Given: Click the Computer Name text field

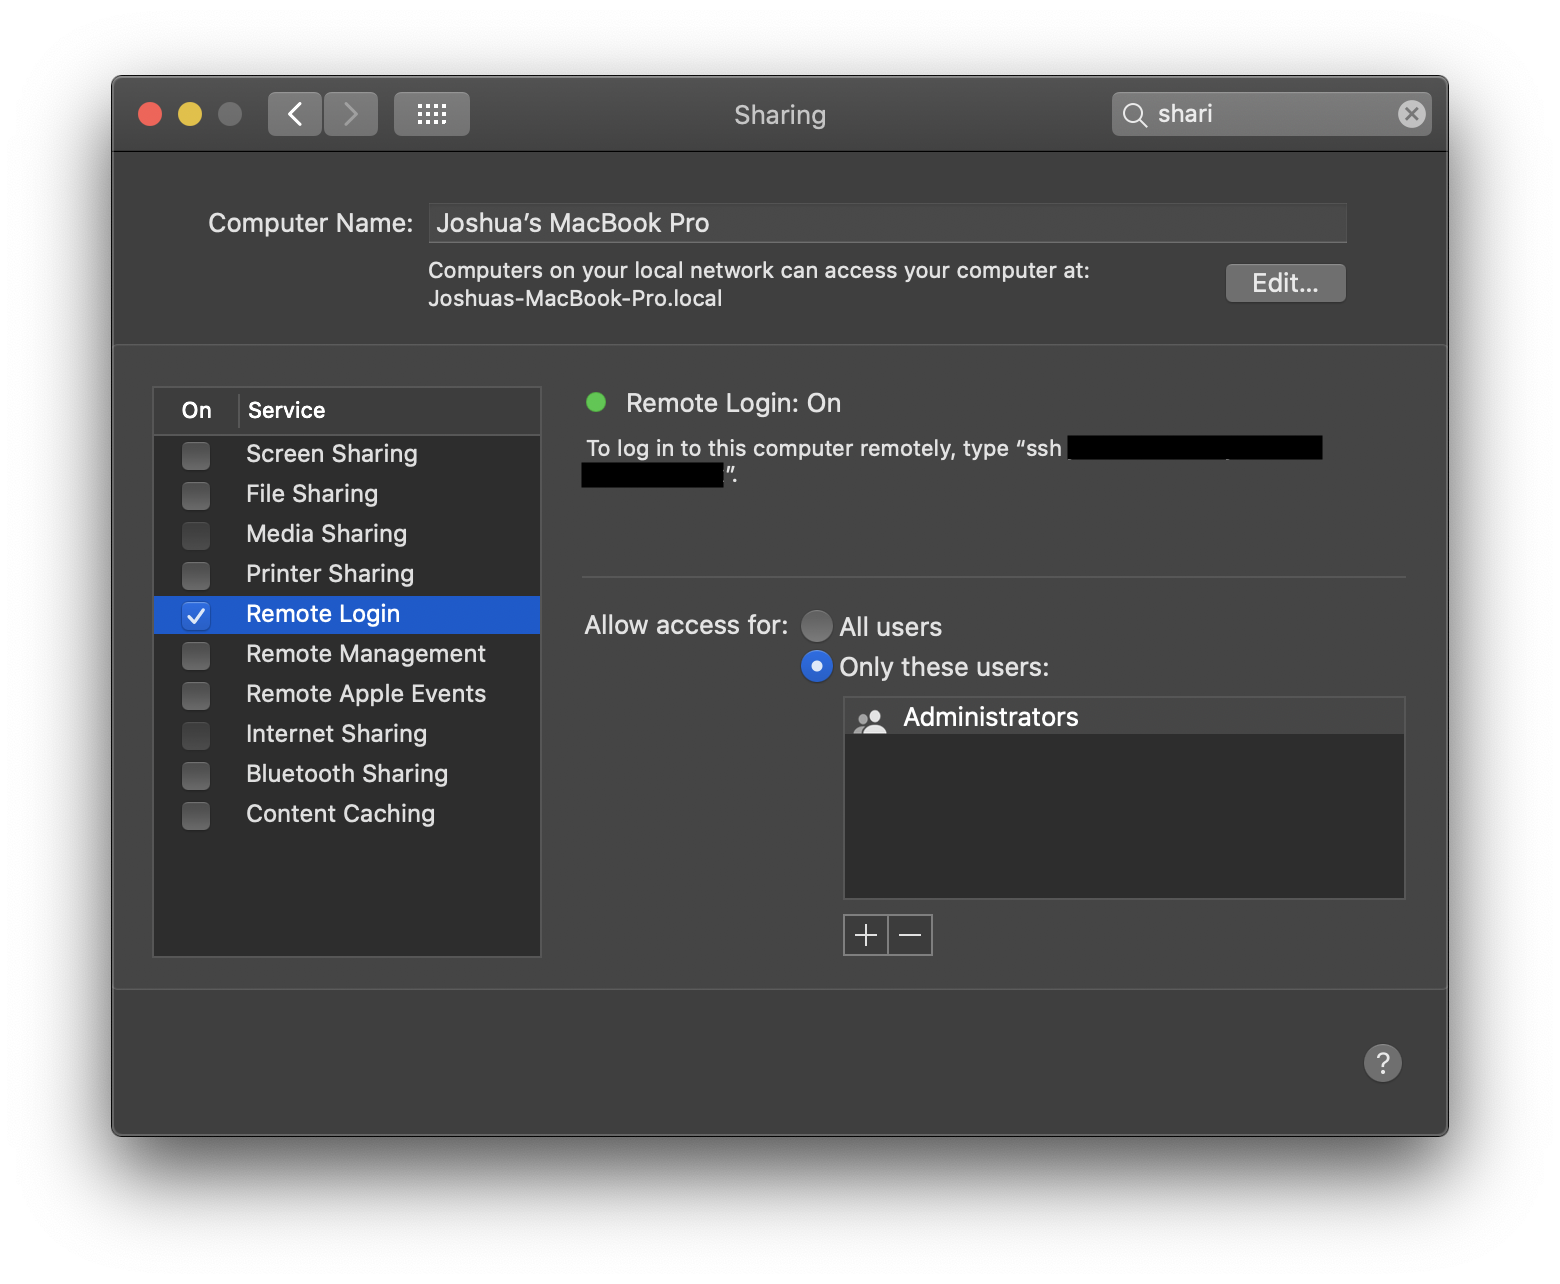Looking at the screenshot, I should (x=888, y=223).
